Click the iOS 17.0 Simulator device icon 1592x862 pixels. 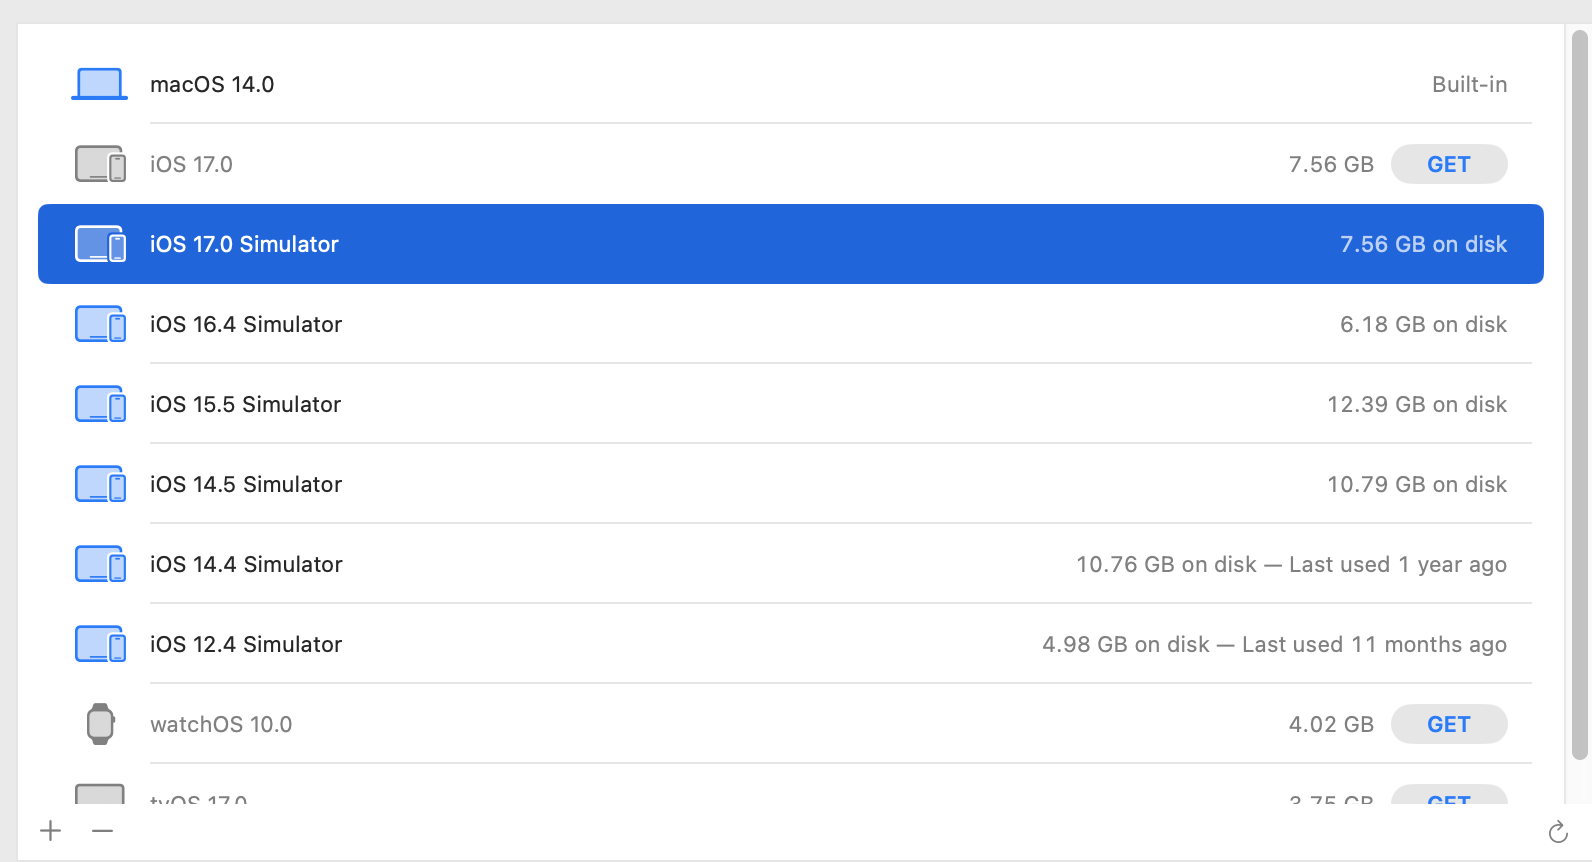click(100, 244)
